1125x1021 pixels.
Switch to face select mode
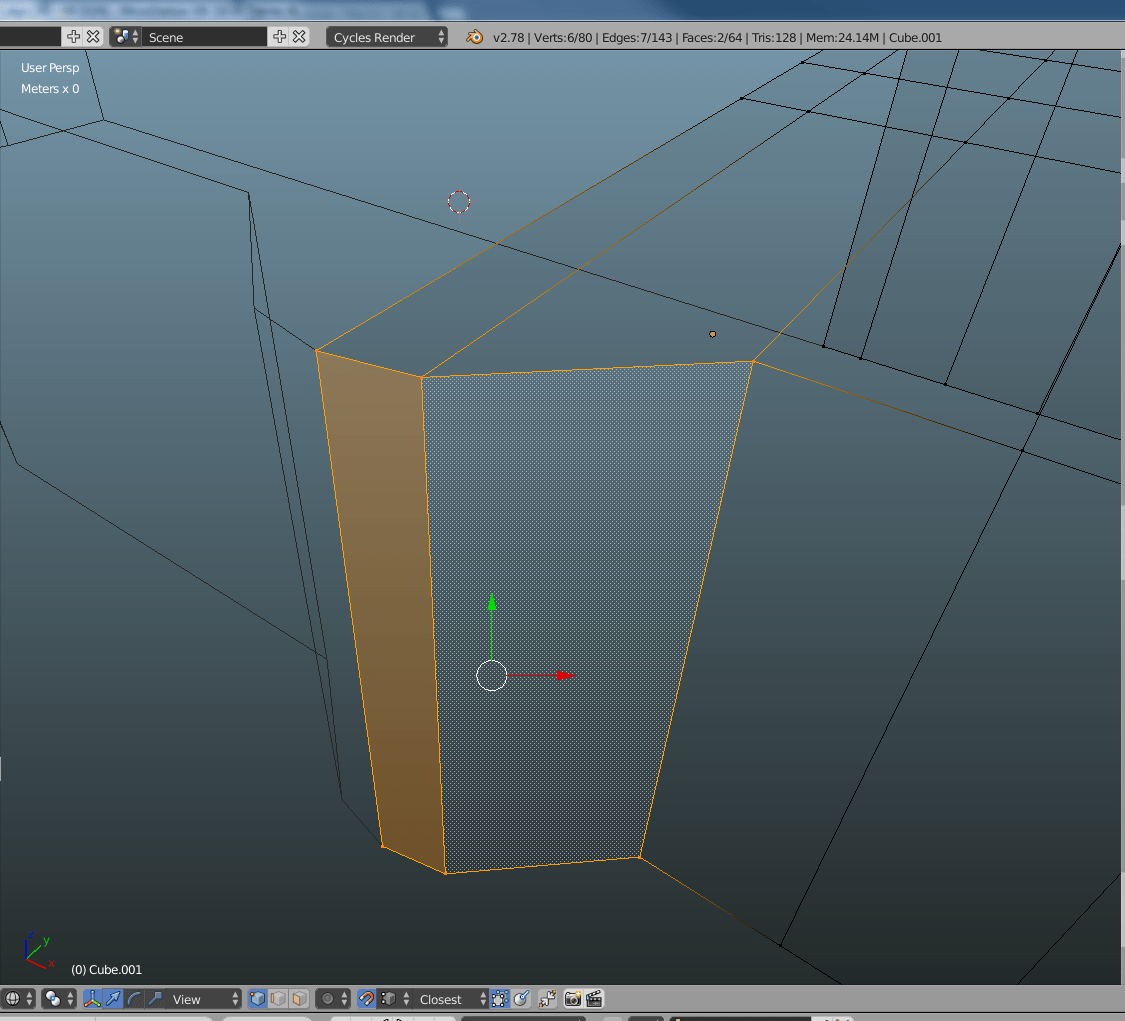pyautogui.click(x=297, y=998)
